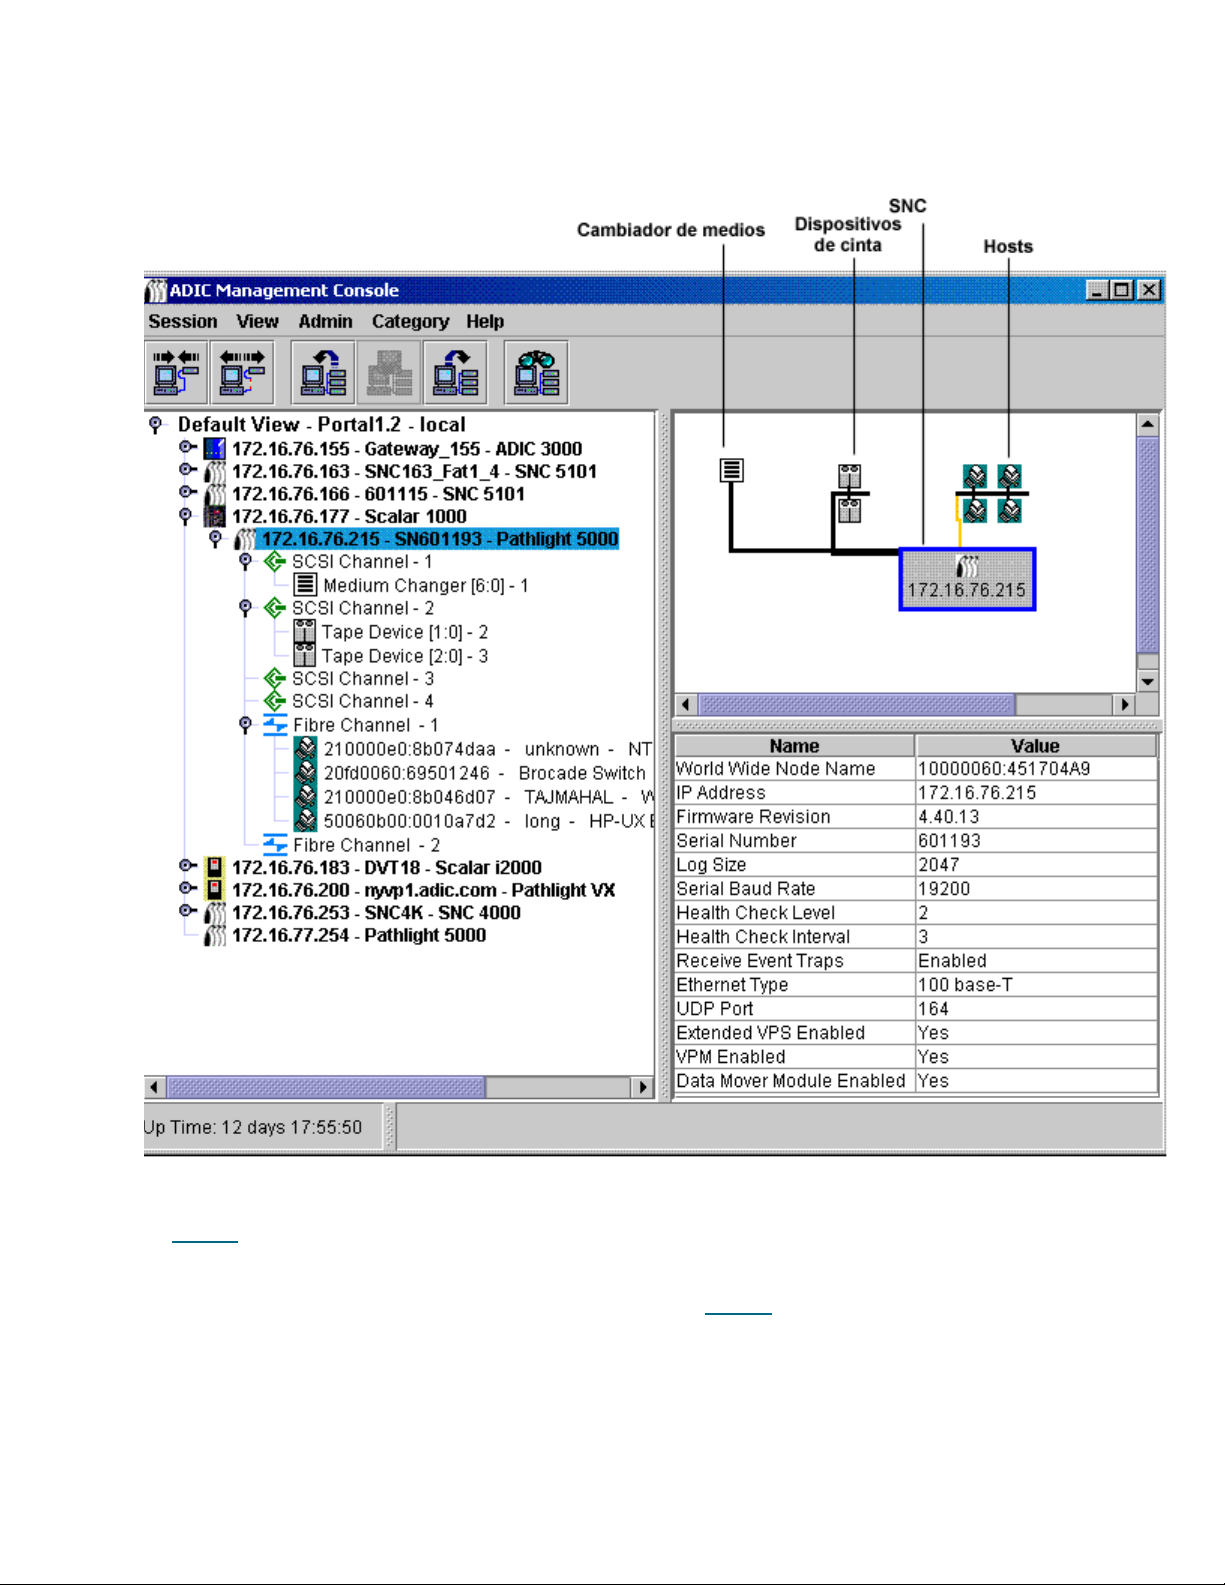The width and height of the screenshot is (1225, 1585).
Task: Click the Data Mover Module Enabled row label
Action: (x=791, y=1081)
